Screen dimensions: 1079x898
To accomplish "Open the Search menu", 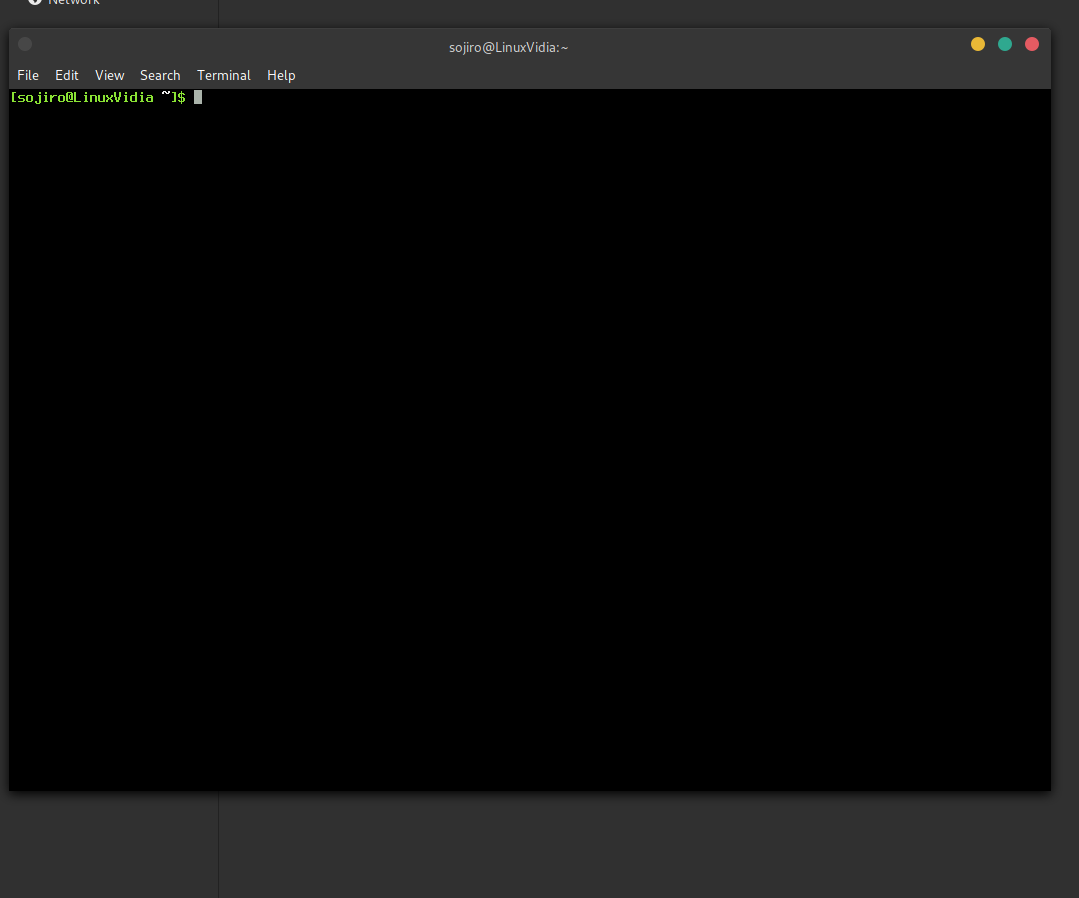I will pyautogui.click(x=160, y=75).
